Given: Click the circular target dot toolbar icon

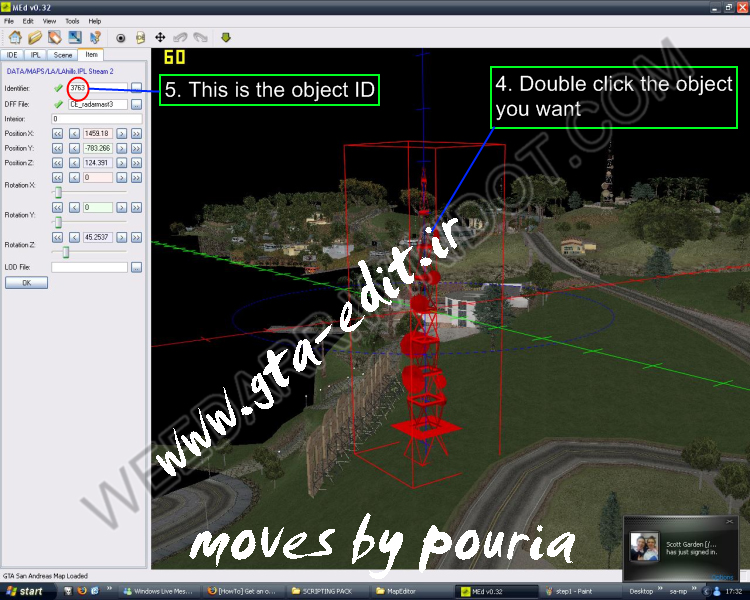Looking at the screenshot, I should click(121, 38).
